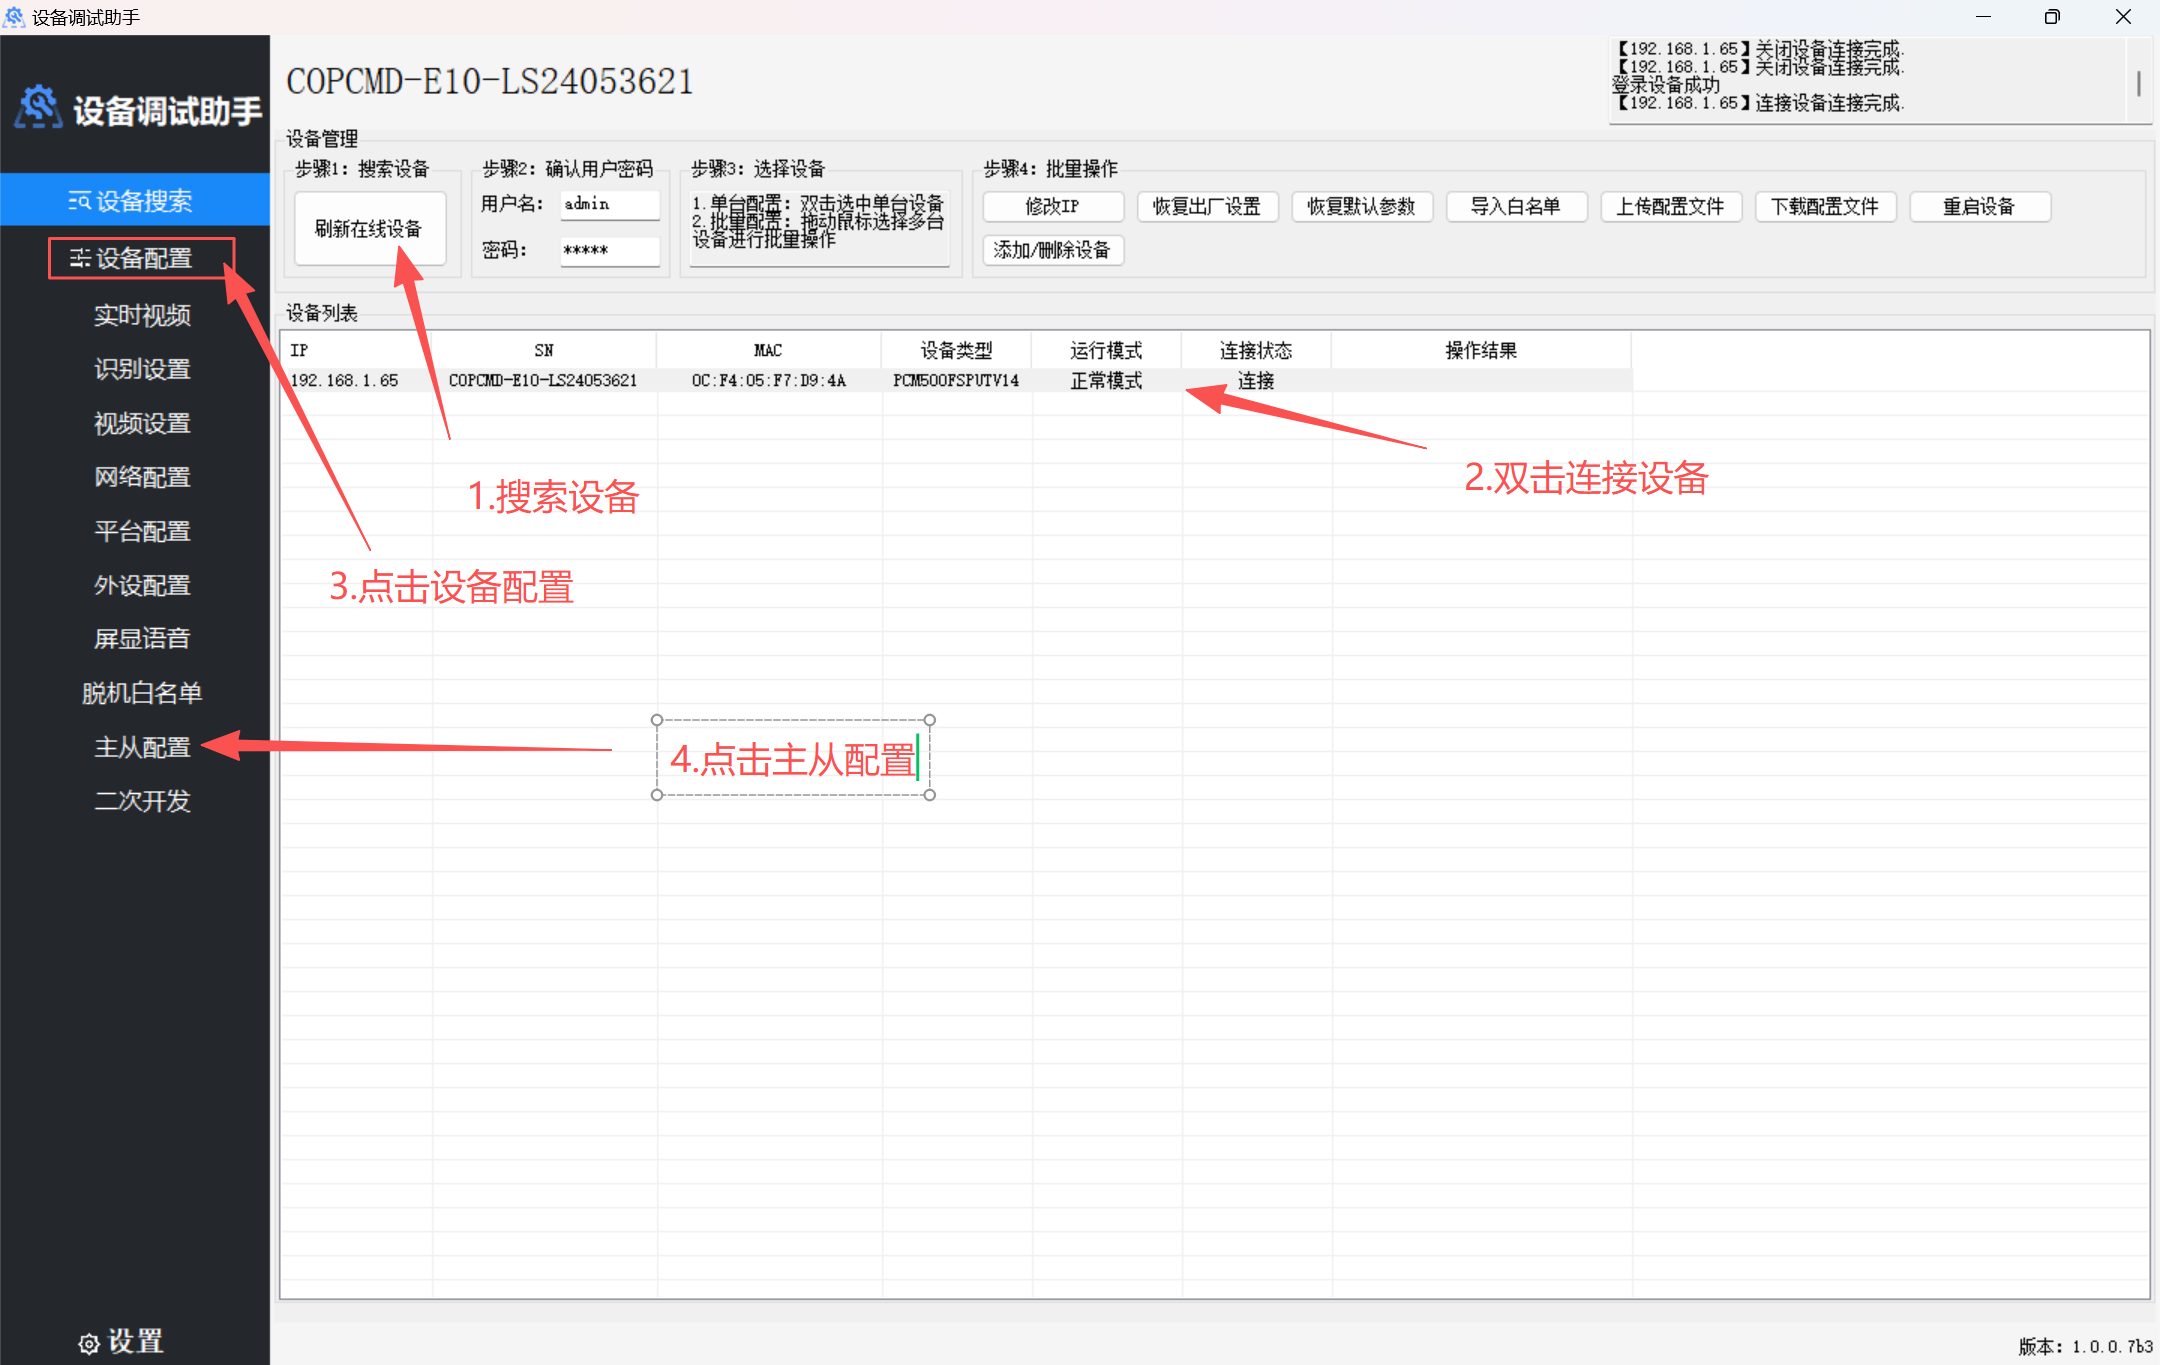Click the 用户名 input field
The height and width of the screenshot is (1365, 2160).
click(608, 204)
